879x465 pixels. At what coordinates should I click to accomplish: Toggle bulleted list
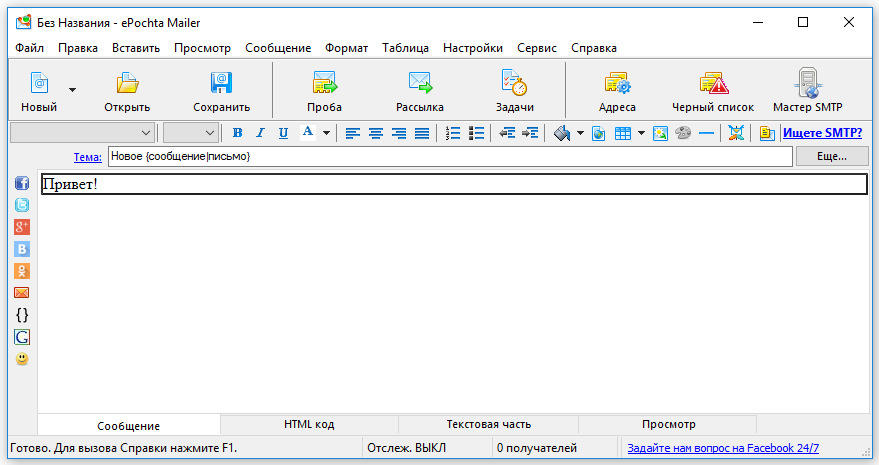coord(476,133)
